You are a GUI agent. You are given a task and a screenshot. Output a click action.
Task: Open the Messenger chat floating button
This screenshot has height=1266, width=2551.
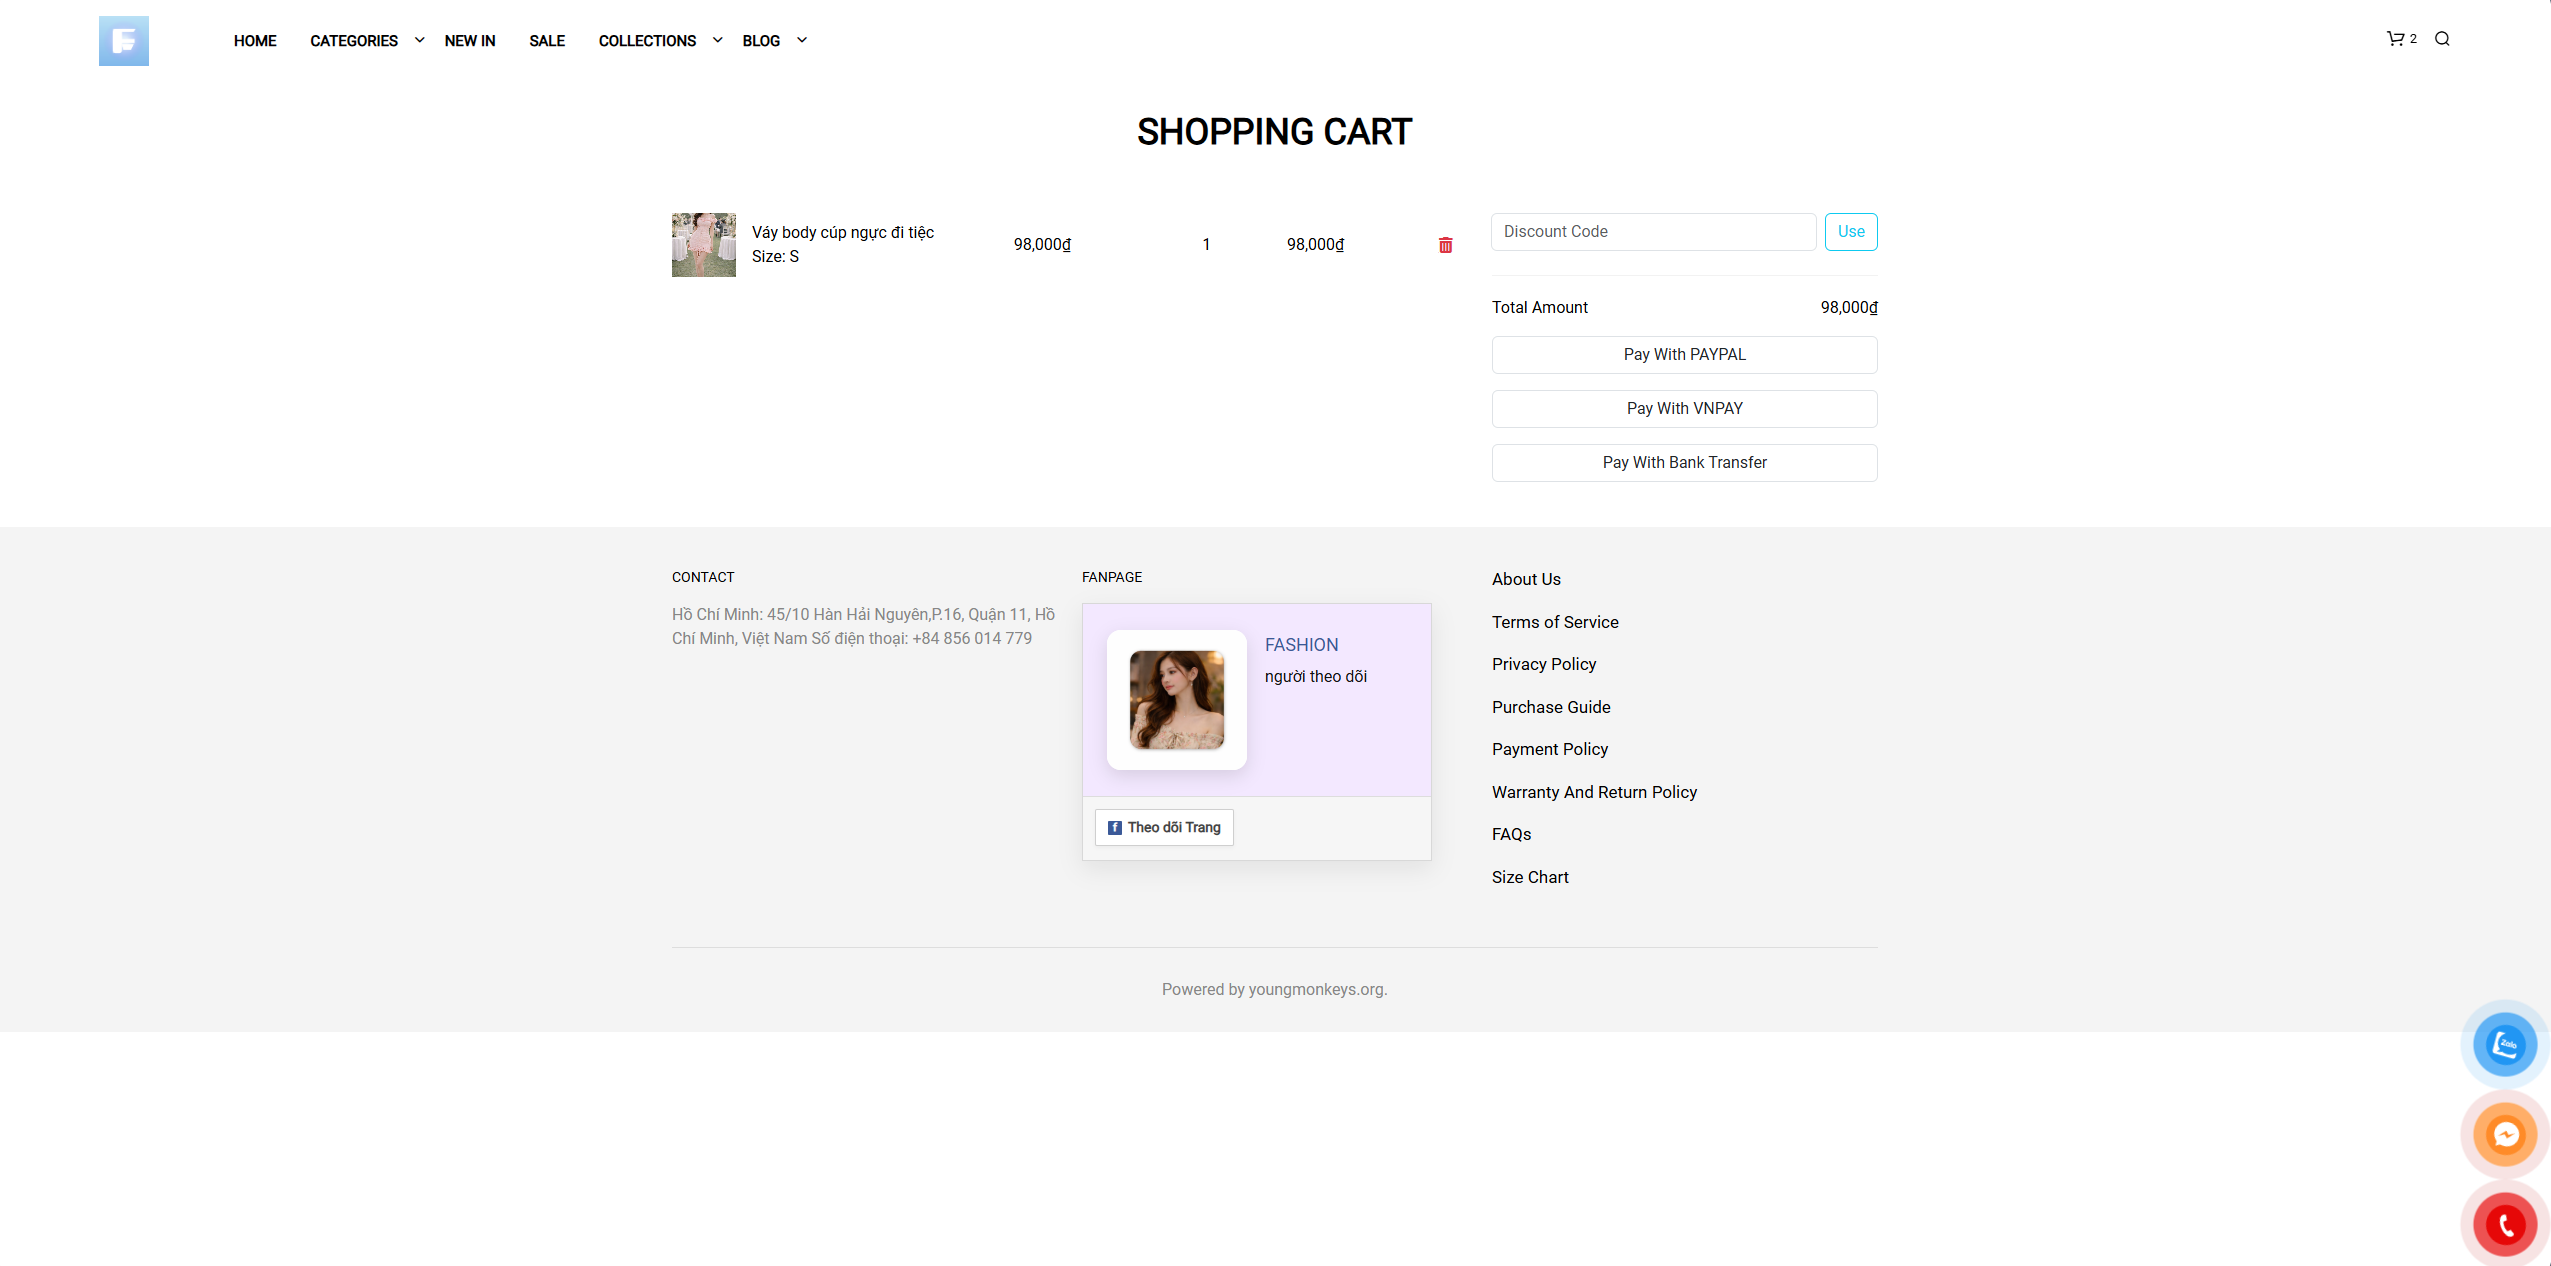tap(2504, 1135)
